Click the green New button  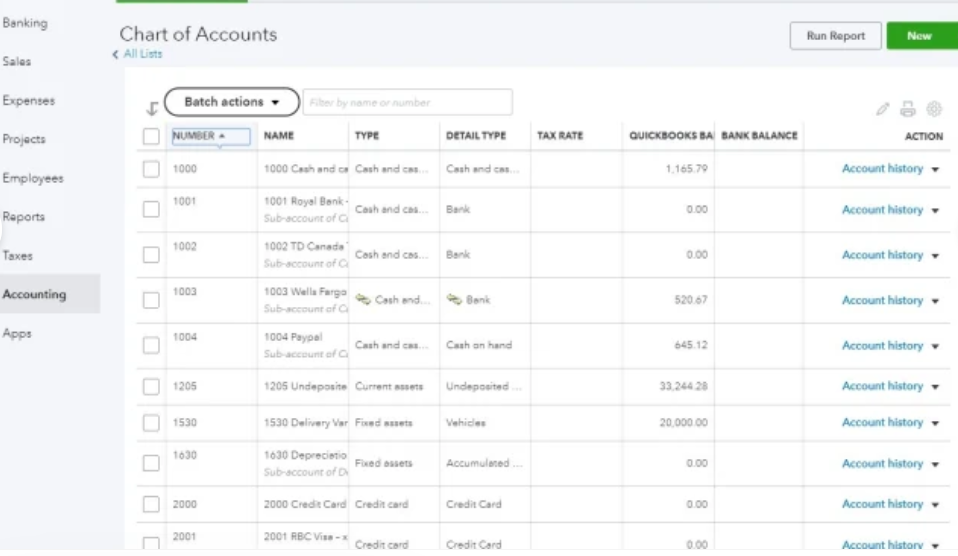coord(919,36)
